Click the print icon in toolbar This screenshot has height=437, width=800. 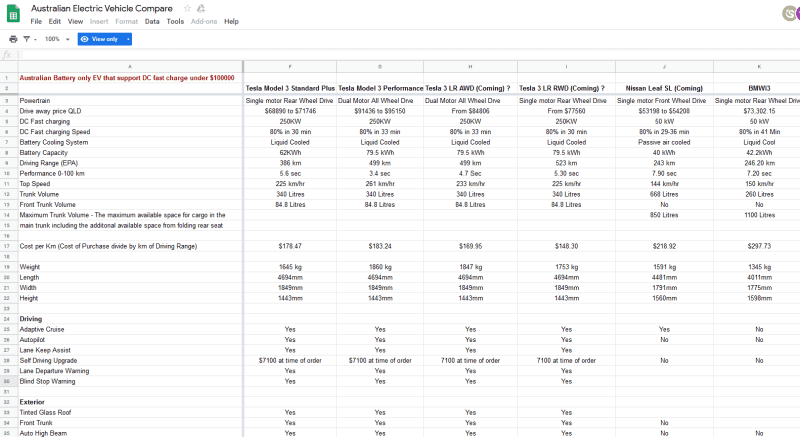click(13, 39)
